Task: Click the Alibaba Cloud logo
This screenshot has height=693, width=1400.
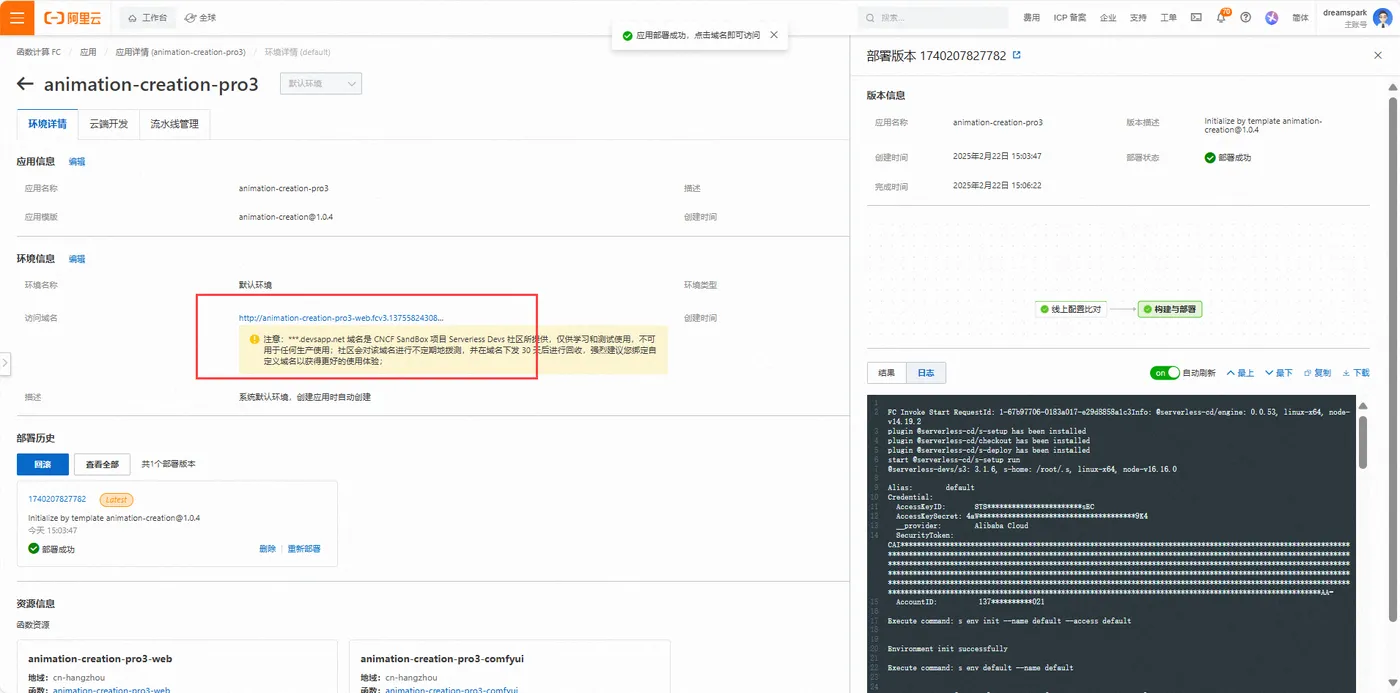Action: [75, 18]
